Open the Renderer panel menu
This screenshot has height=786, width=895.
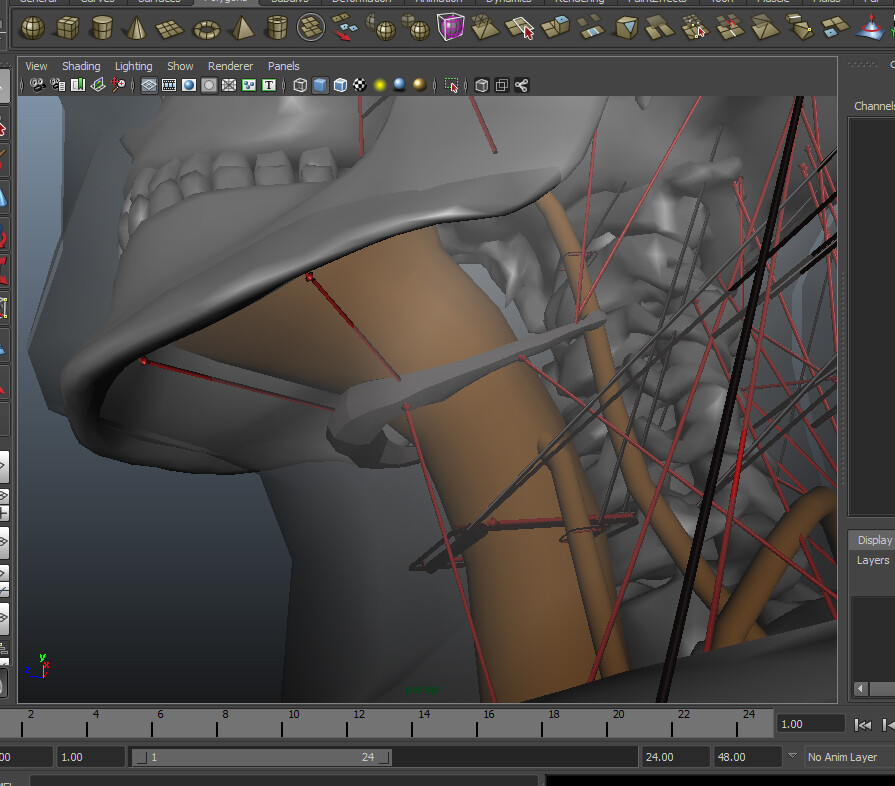tap(230, 66)
